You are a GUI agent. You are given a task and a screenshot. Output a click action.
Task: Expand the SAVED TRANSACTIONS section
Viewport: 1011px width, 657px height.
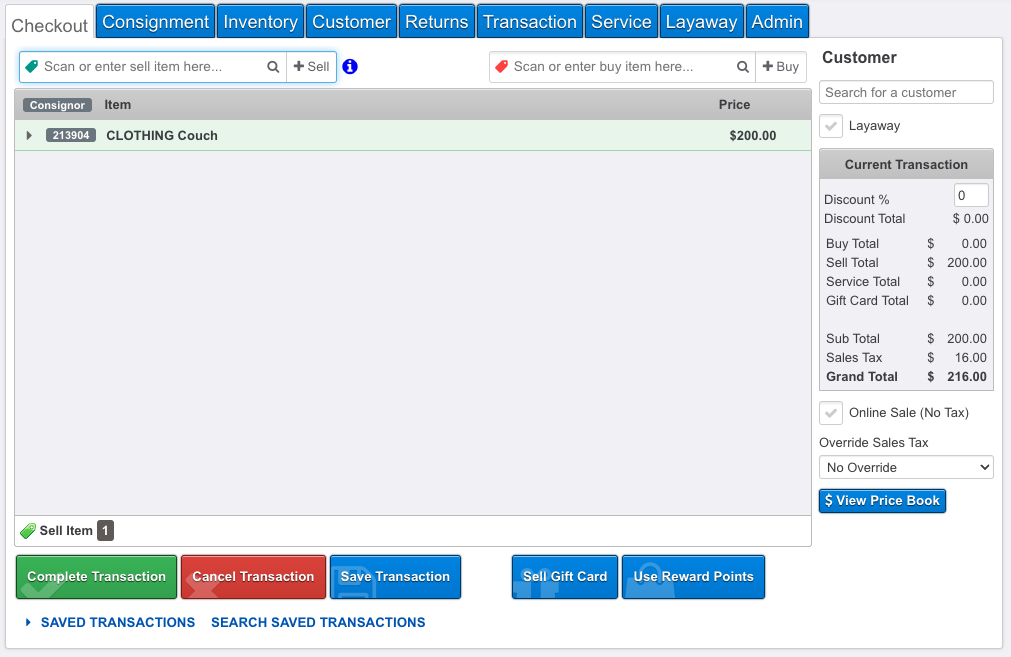[x=110, y=622]
